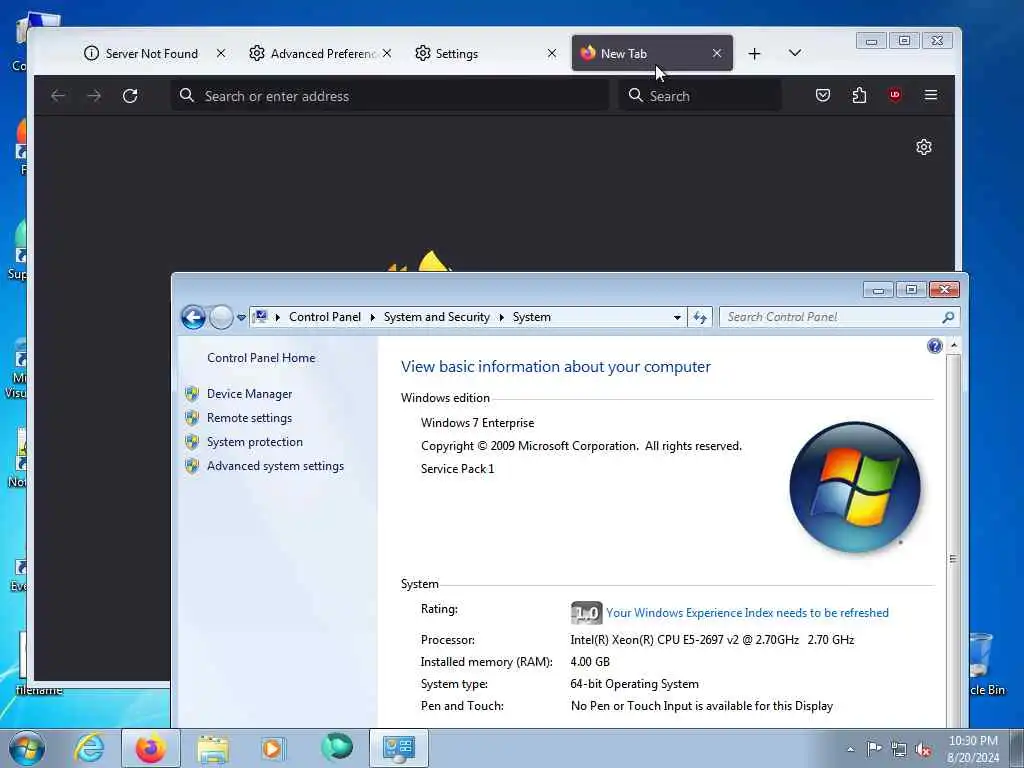Image resolution: width=1024 pixels, height=768 pixels.
Task: Click the System and Security breadcrumb
Action: point(436,317)
